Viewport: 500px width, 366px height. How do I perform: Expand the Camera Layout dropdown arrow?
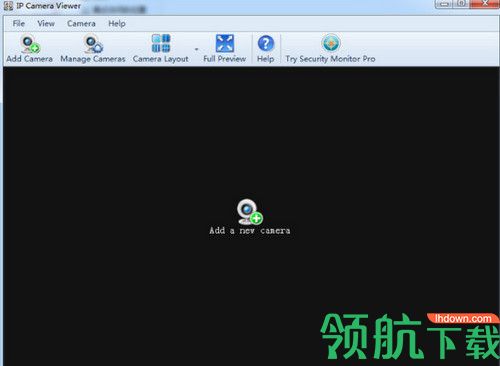pyautogui.click(x=196, y=49)
